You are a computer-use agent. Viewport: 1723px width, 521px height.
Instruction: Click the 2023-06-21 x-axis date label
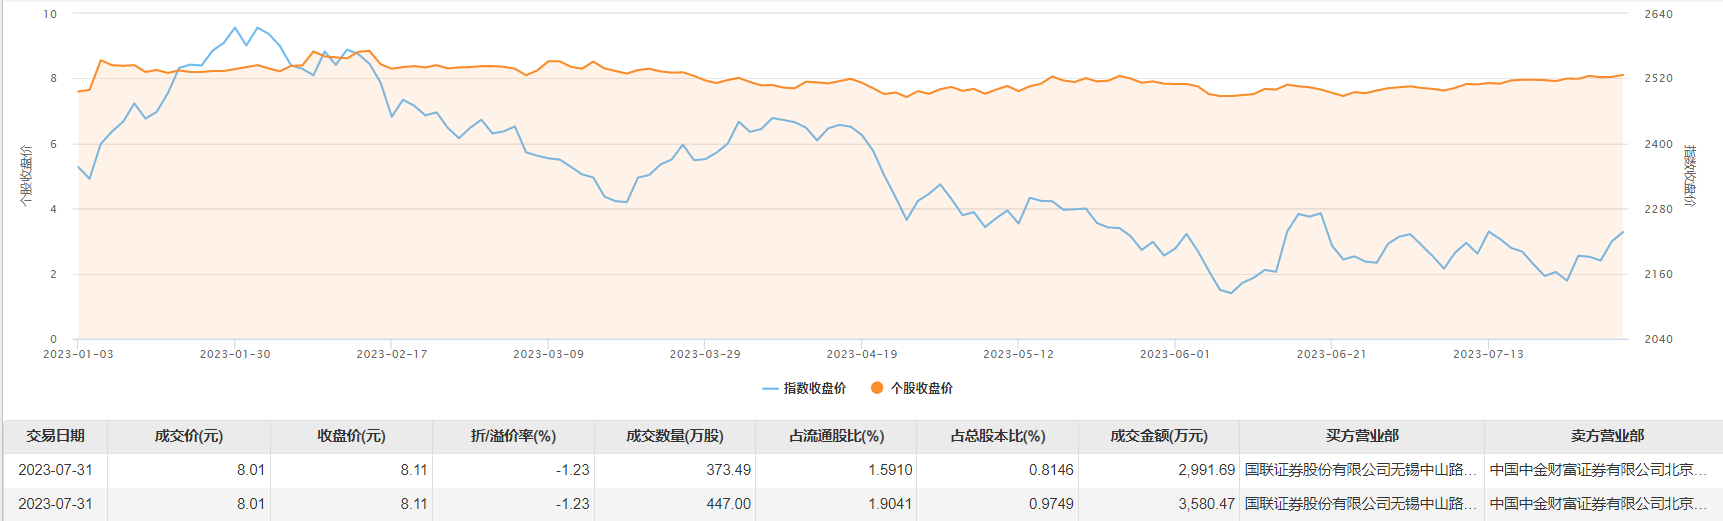[x=1332, y=354]
